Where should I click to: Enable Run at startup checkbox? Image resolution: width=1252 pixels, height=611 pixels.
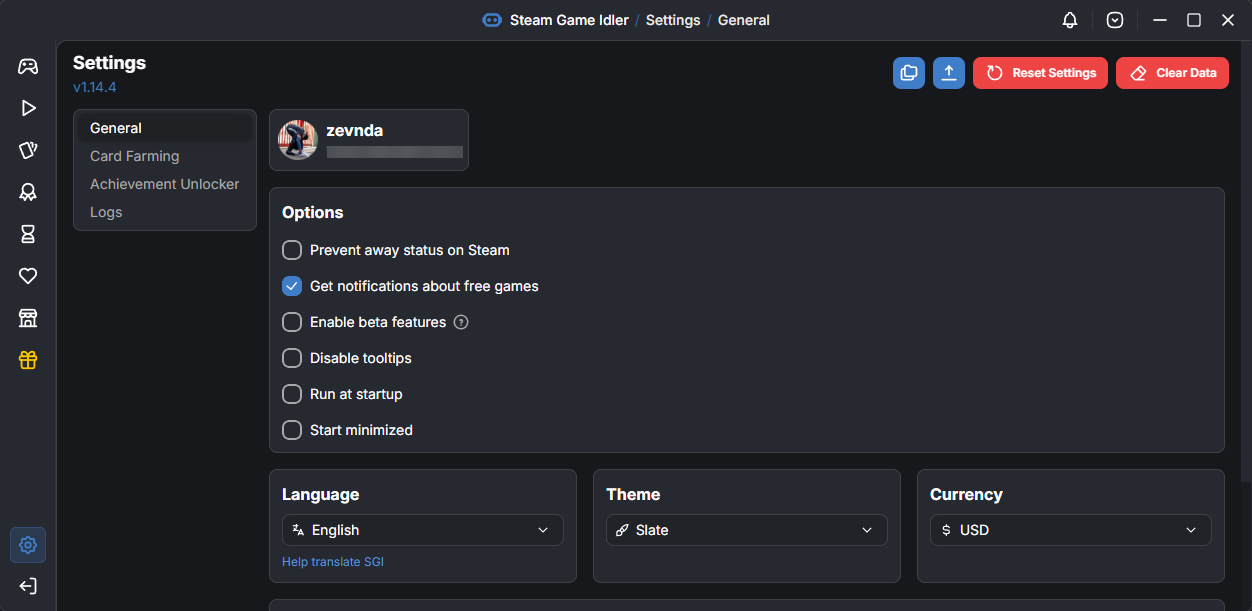point(292,394)
